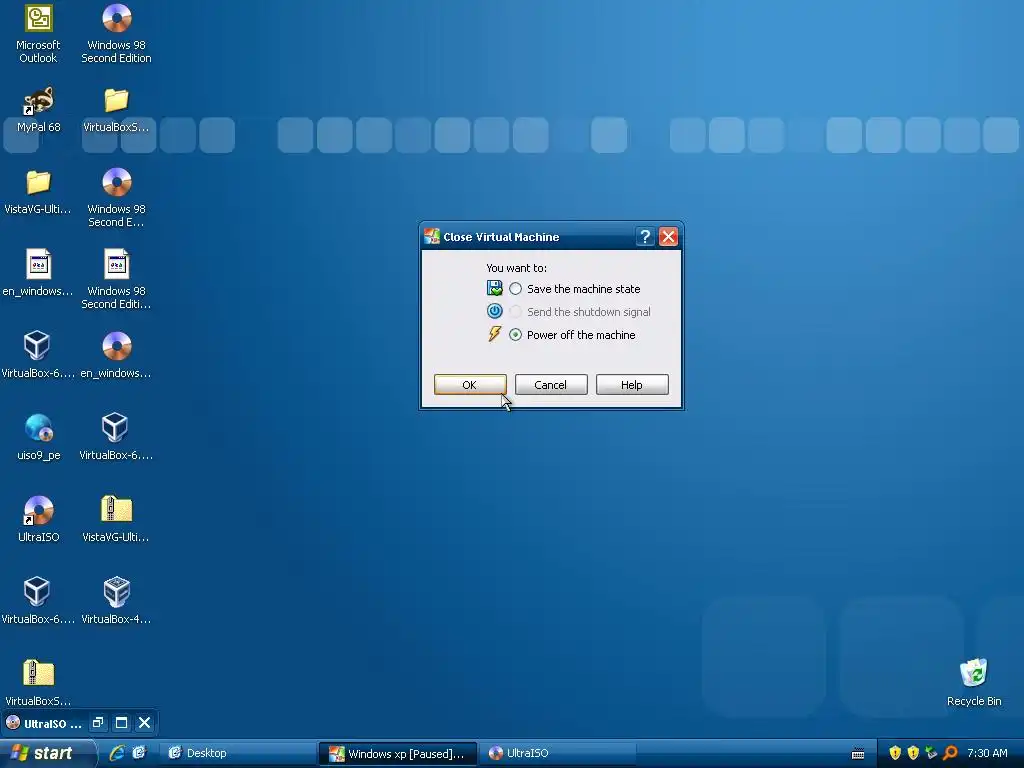Viewport: 1024px width, 768px height.
Task: Select the en_windows... disc image icon
Action: [x=116, y=355]
